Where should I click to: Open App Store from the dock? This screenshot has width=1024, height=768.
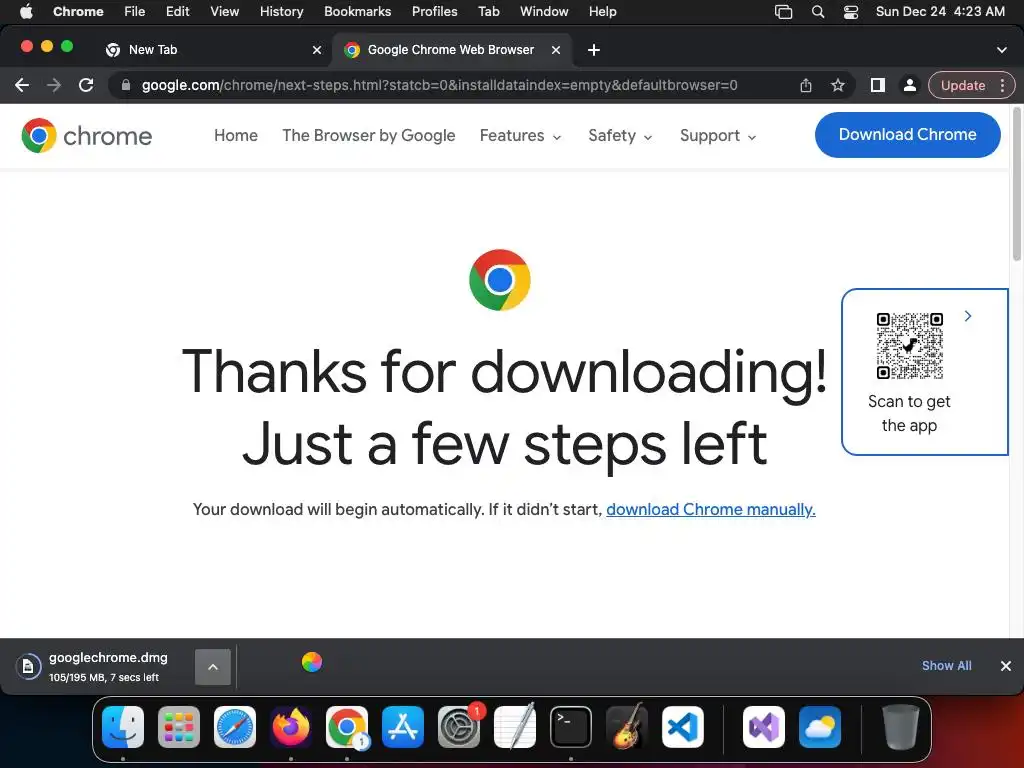(403, 727)
